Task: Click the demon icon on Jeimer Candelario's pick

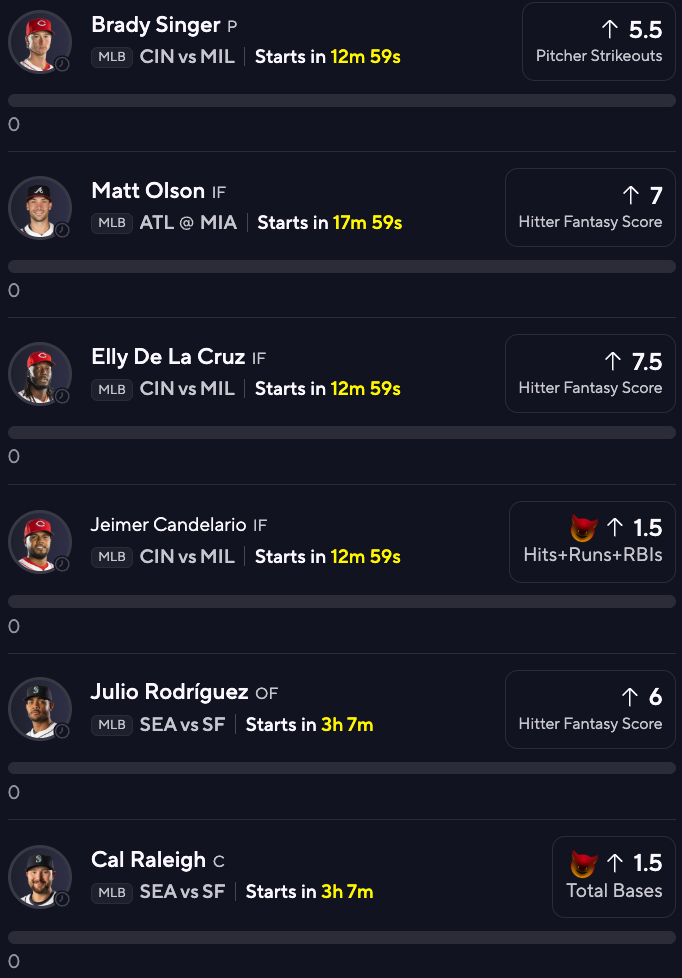Action: click(583, 528)
